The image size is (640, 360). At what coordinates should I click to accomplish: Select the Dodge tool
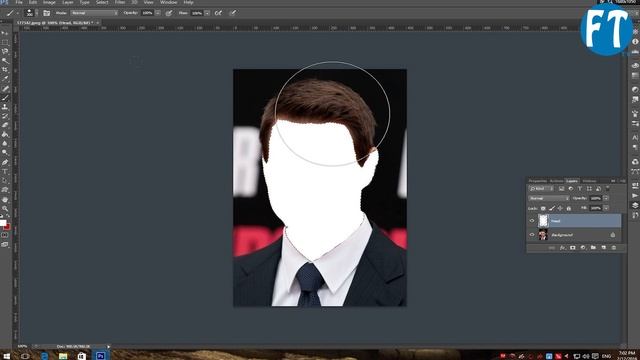coord(5,152)
